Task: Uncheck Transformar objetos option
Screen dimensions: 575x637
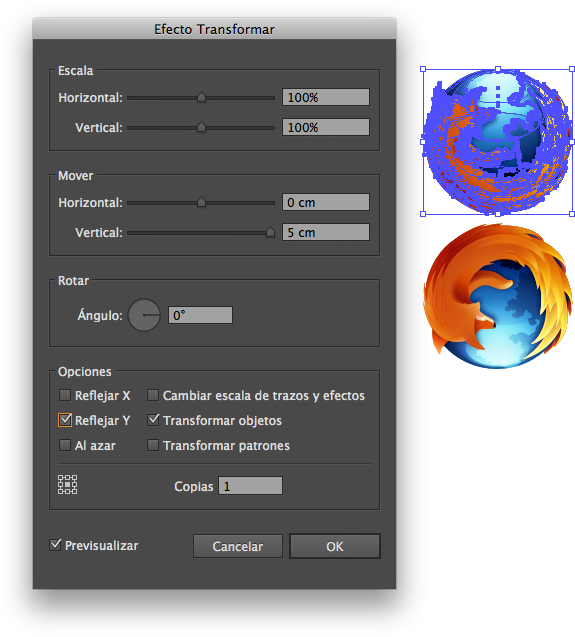Action: point(153,420)
